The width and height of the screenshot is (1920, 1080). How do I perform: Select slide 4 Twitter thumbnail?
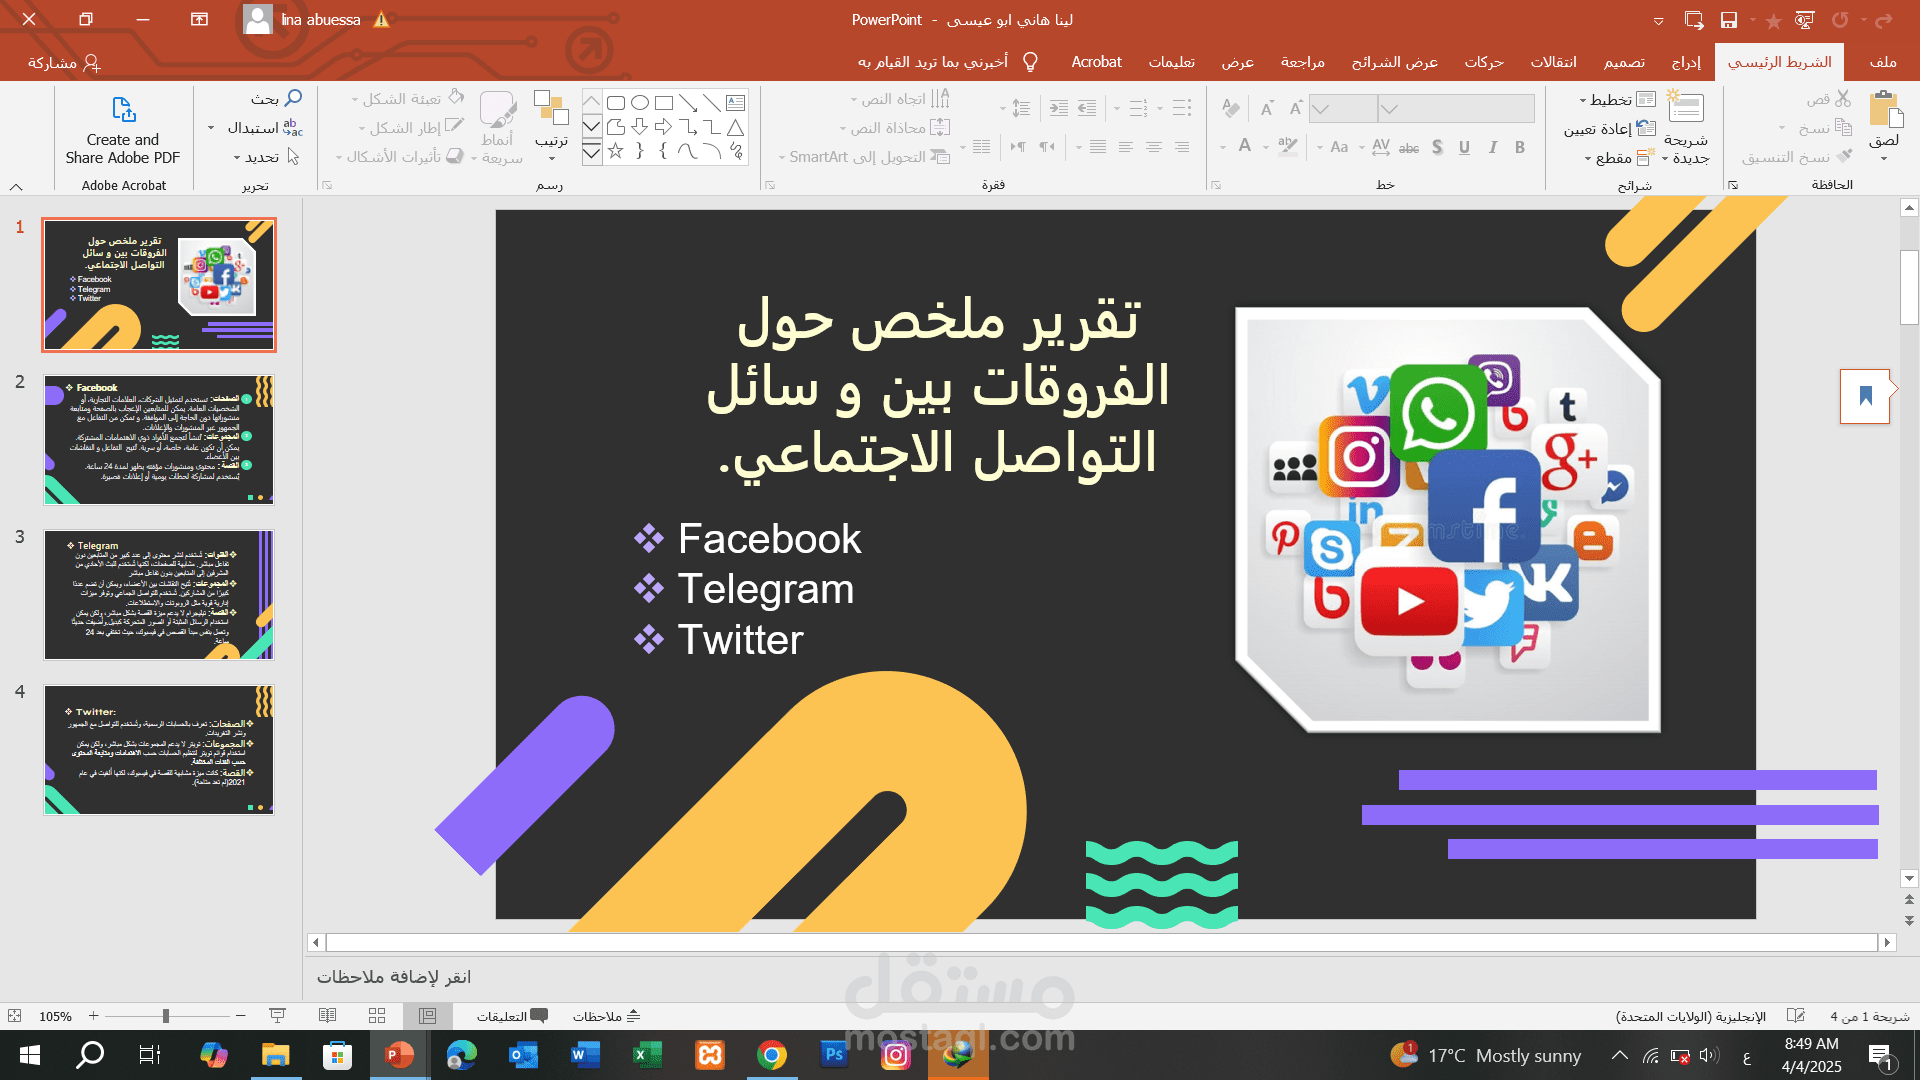pos(159,750)
